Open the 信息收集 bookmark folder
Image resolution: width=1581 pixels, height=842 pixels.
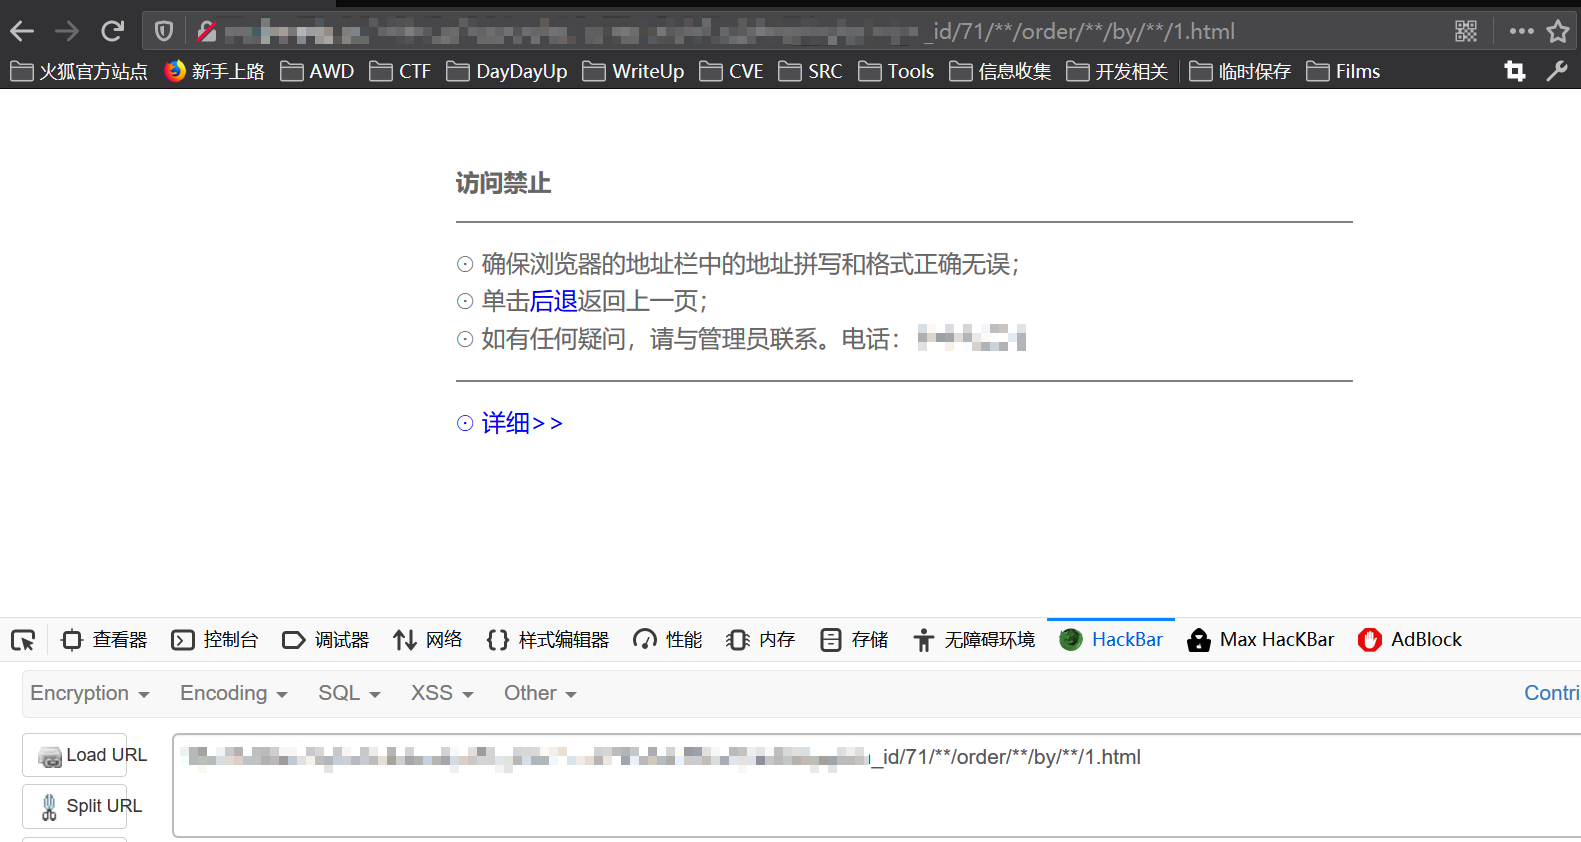tap(1000, 71)
